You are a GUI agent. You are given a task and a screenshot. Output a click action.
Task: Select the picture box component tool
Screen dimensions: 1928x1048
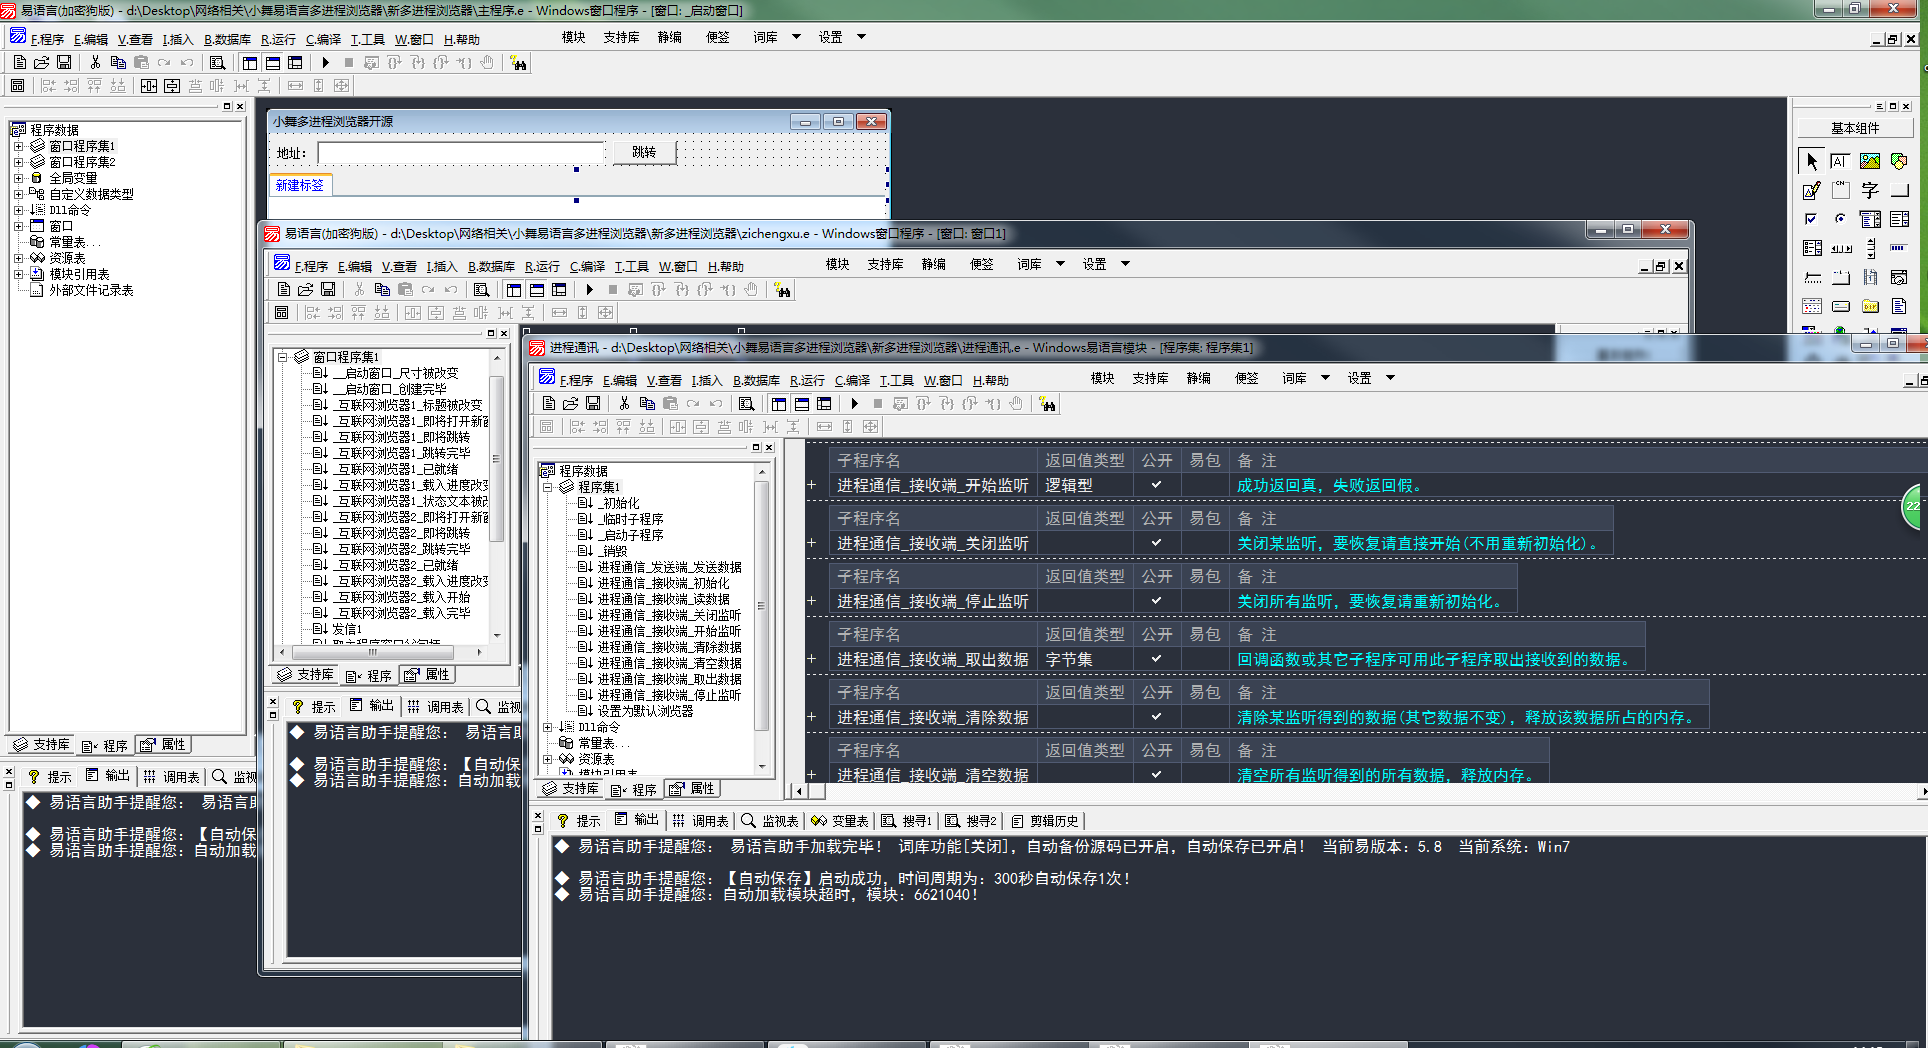[1870, 161]
